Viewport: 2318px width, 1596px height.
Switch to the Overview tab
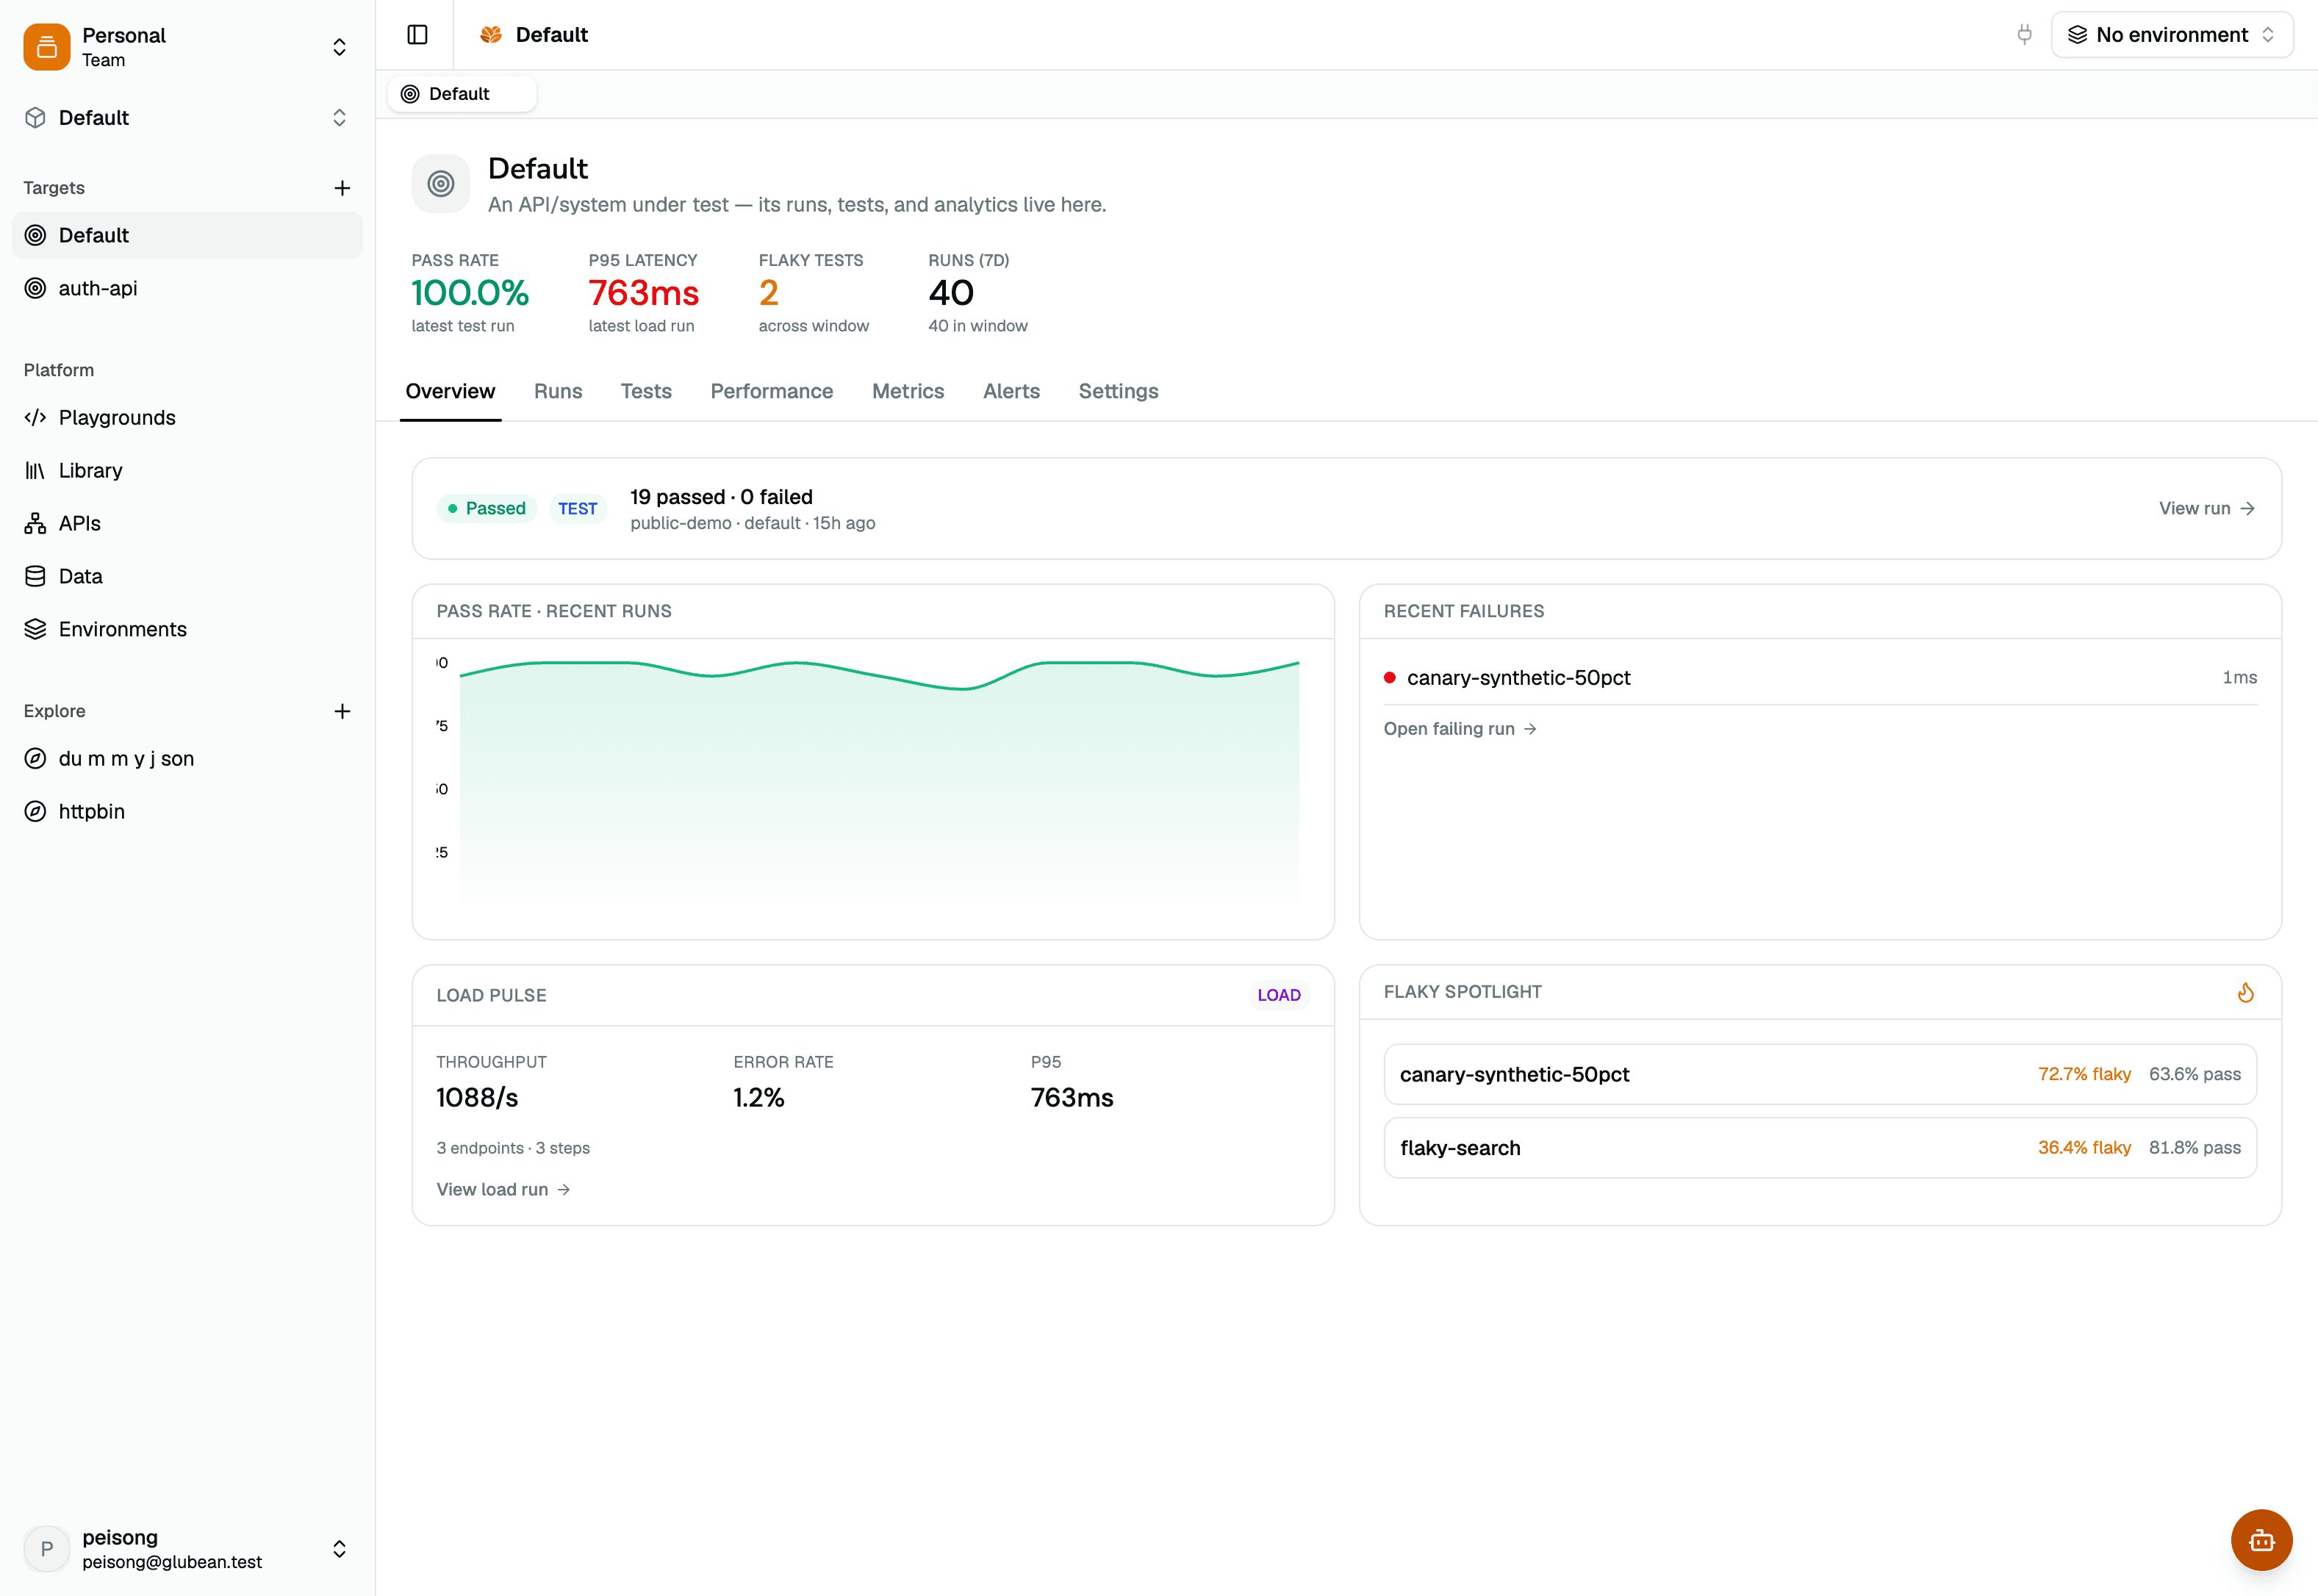coord(450,391)
